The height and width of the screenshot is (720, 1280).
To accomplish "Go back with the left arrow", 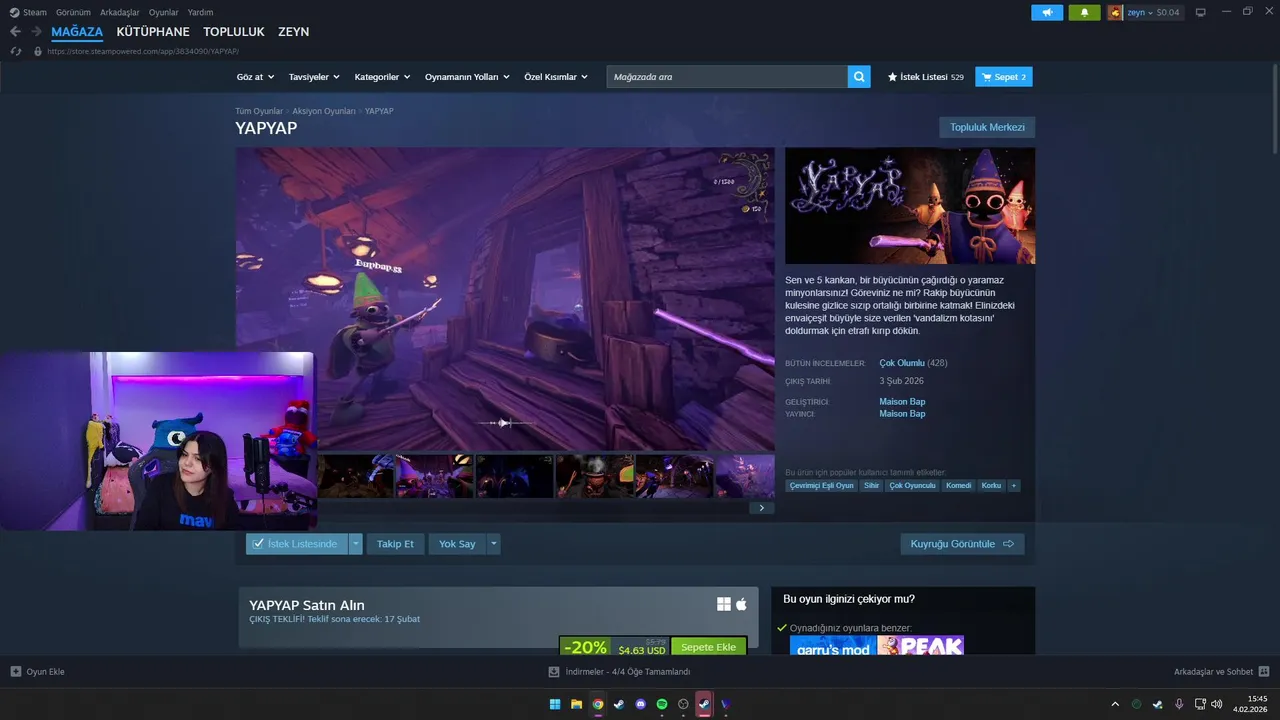I will coord(15,32).
